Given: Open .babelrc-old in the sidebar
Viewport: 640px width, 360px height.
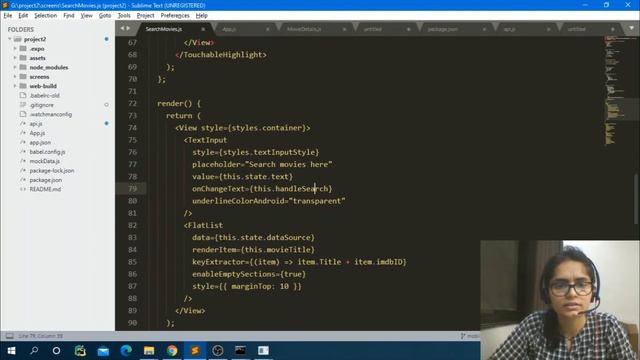Looking at the screenshot, I should tap(44, 96).
